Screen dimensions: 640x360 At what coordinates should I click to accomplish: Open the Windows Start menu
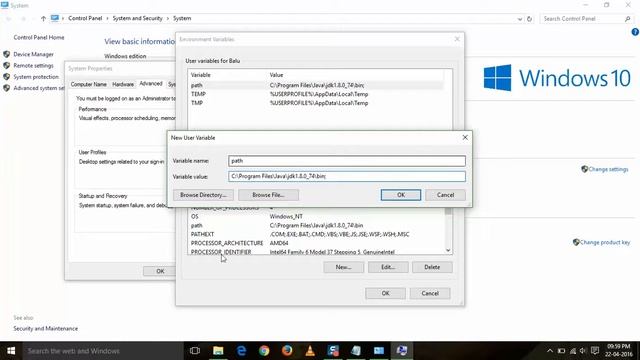pyautogui.click(x=11, y=351)
